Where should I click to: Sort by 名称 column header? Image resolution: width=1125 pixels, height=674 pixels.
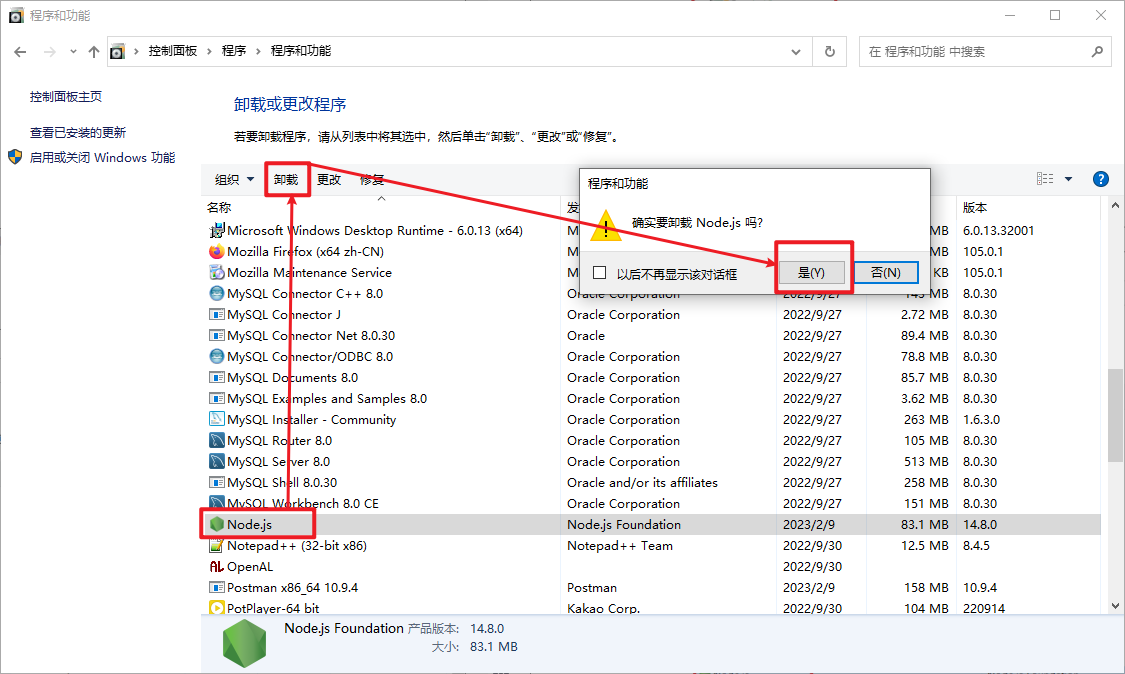219,207
